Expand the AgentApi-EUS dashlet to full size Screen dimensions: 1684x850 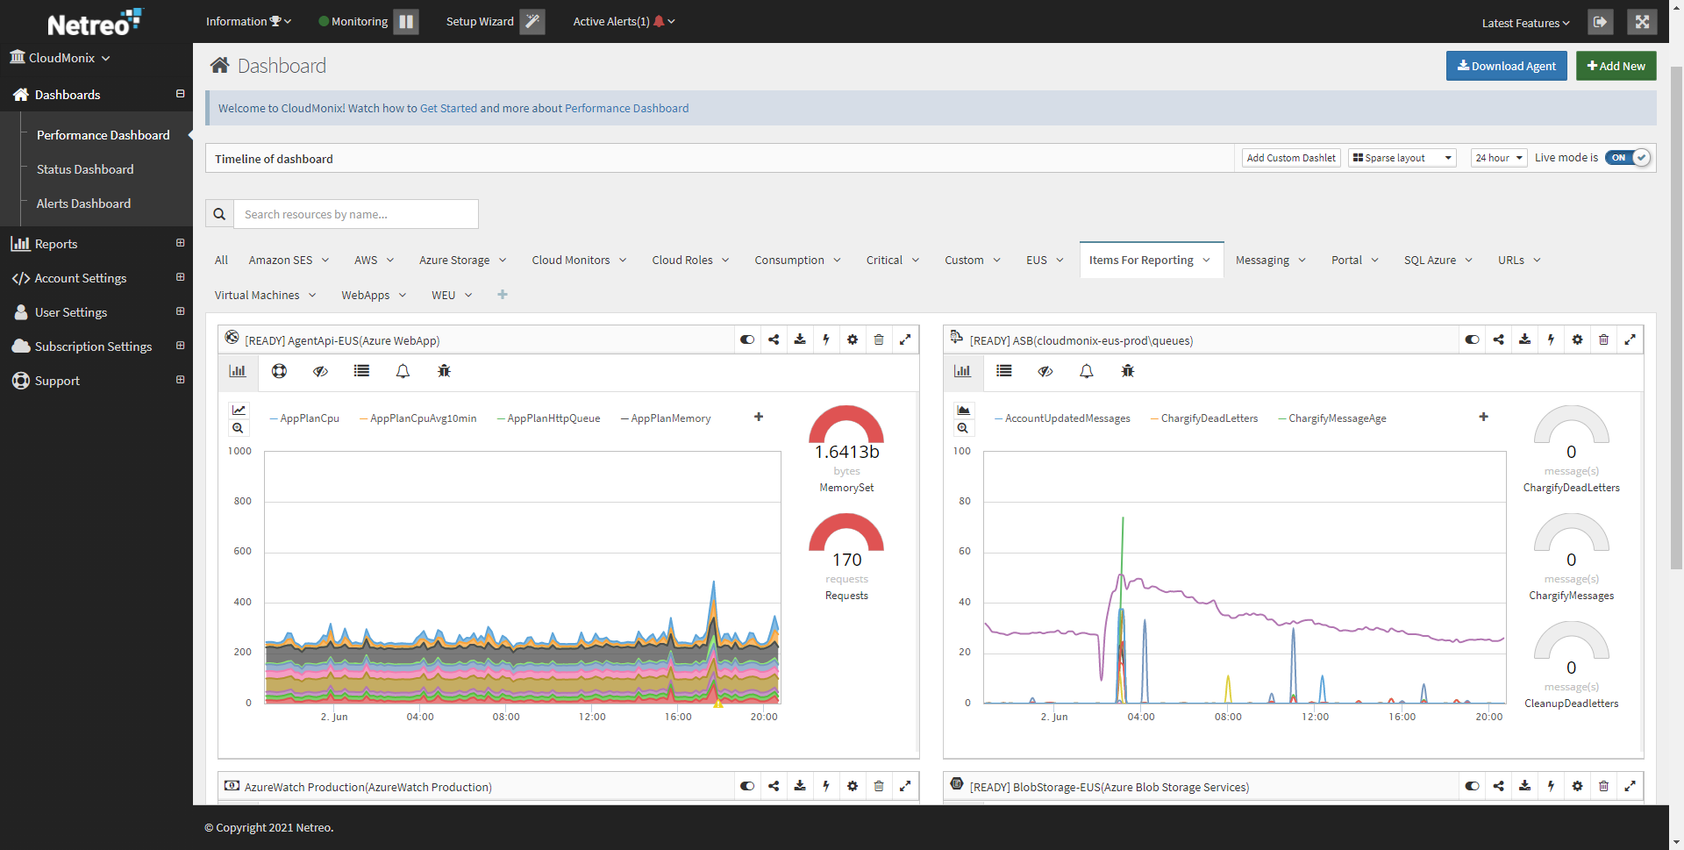click(905, 340)
